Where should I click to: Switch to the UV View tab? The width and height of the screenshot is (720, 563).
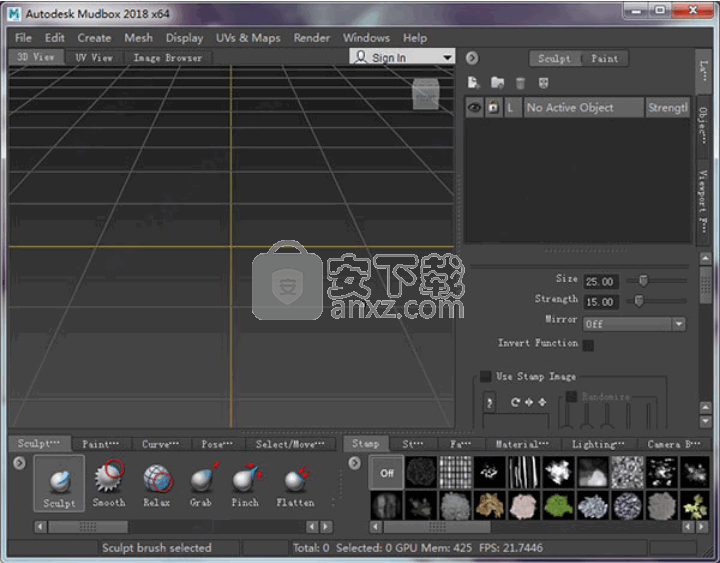94,57
